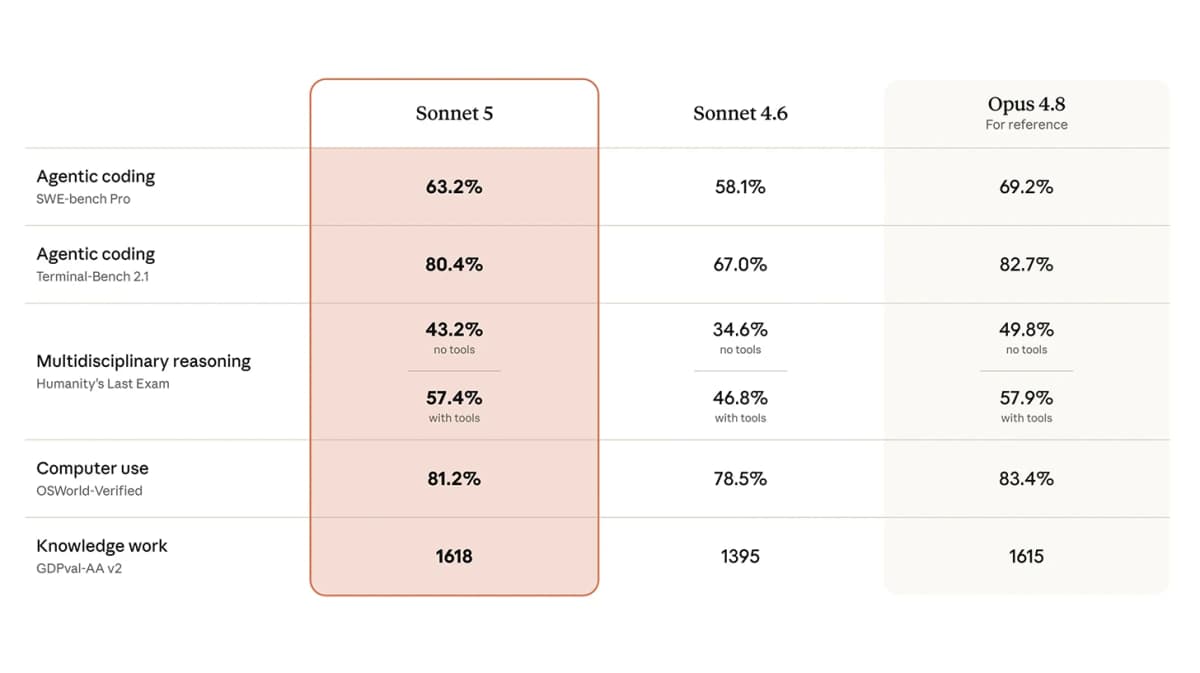This screenshot has width=1200, height=673.
Task: Click the Opus 4.8 column header
Action: click(1026, 104)
